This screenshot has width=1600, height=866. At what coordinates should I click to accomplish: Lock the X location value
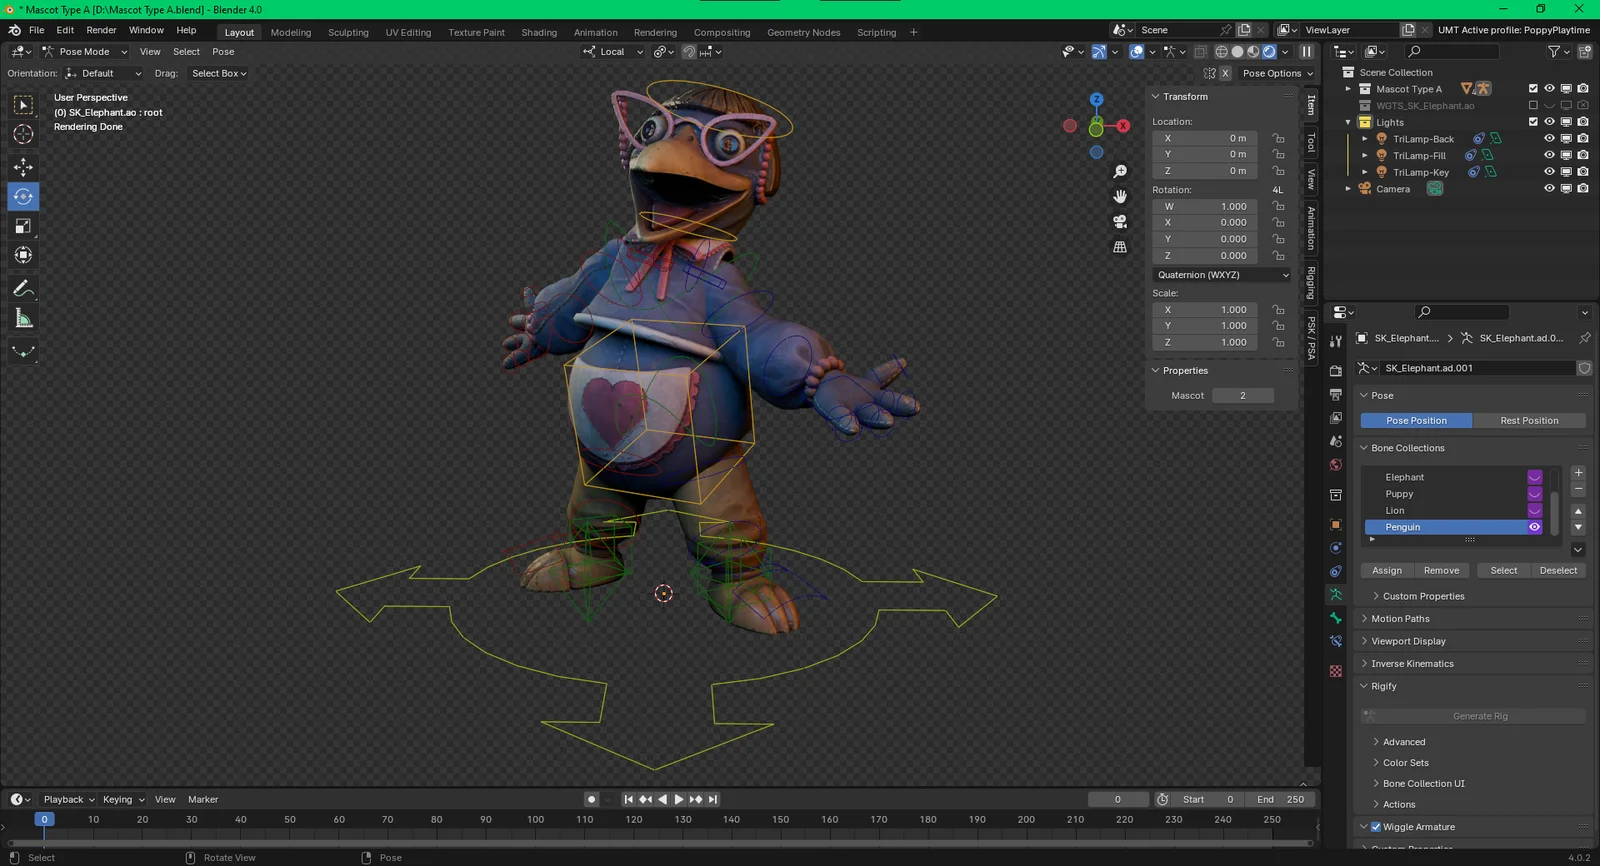point(1278,138)
